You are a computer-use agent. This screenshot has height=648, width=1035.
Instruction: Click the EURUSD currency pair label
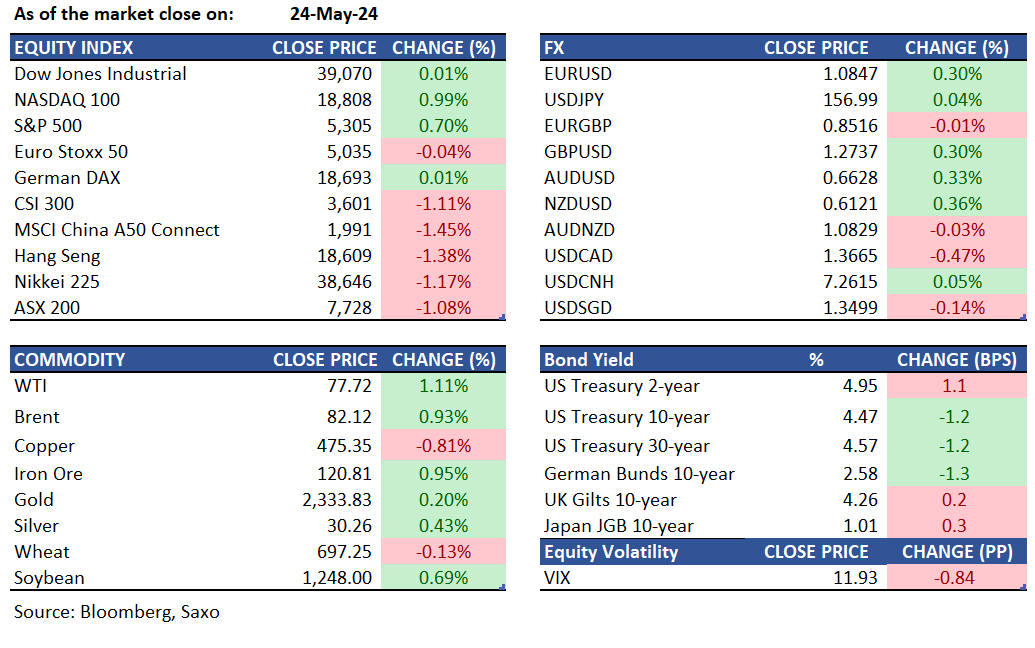pos(578,74)
